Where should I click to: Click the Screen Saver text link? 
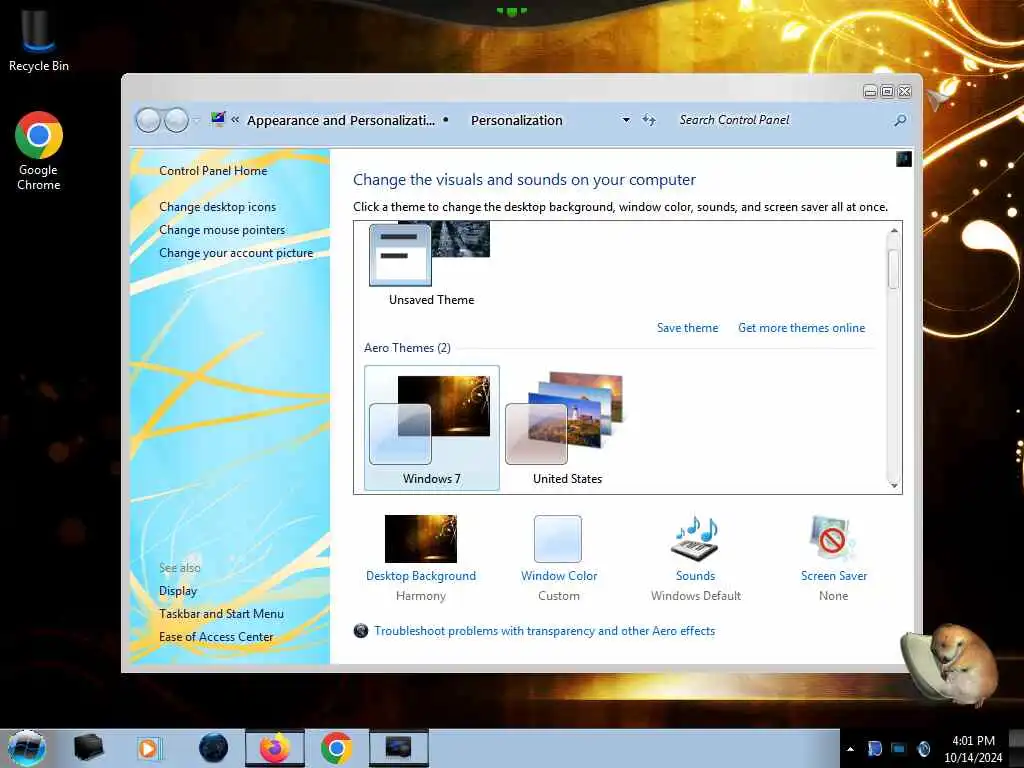click(x=834, y=576)
